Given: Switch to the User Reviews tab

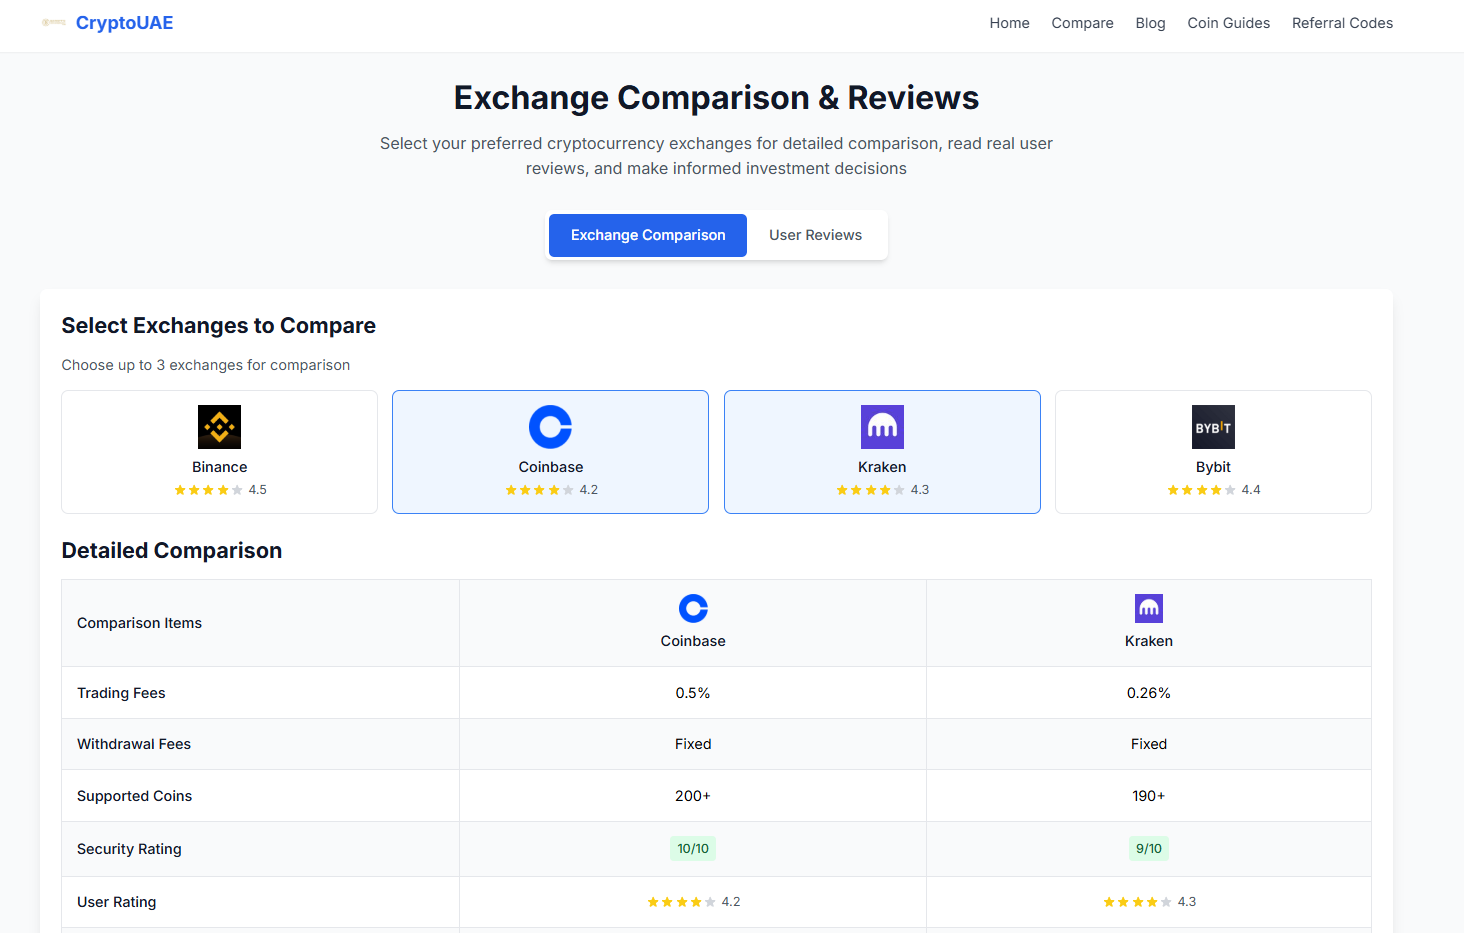Looking at the screenshot, I should [815, 234].
